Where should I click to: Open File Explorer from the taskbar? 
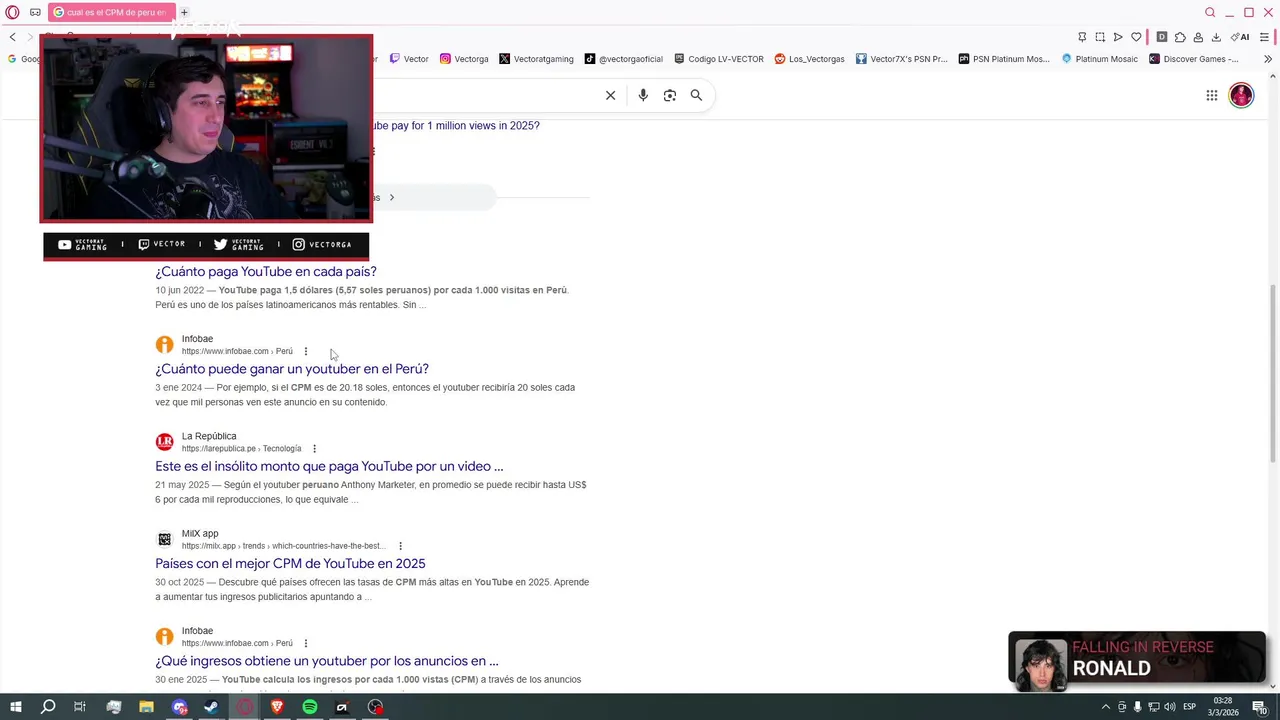(x=146, y=707)
